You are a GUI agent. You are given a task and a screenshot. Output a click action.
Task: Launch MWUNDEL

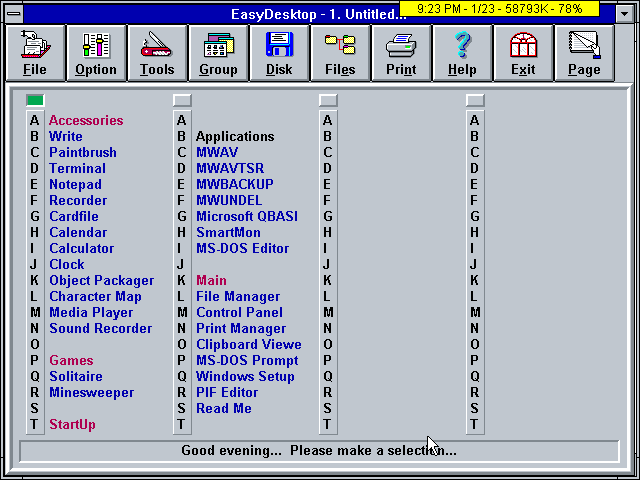229,200
